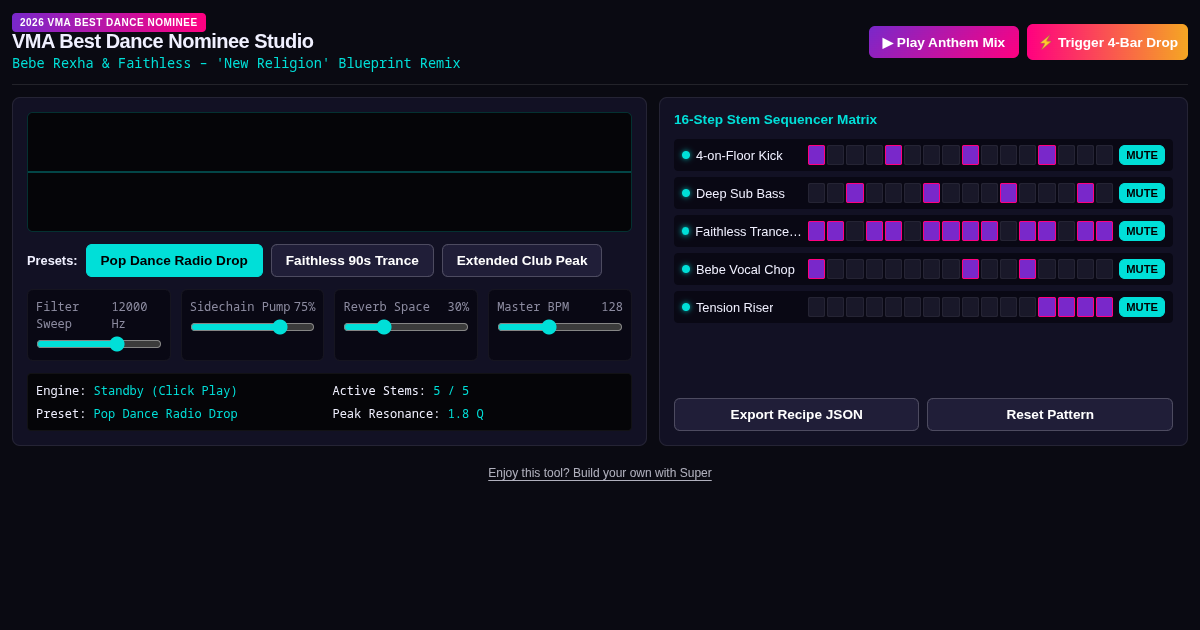
Task: Toggle step 7 of Deep Sub Bass
Action: click(932, 193)
